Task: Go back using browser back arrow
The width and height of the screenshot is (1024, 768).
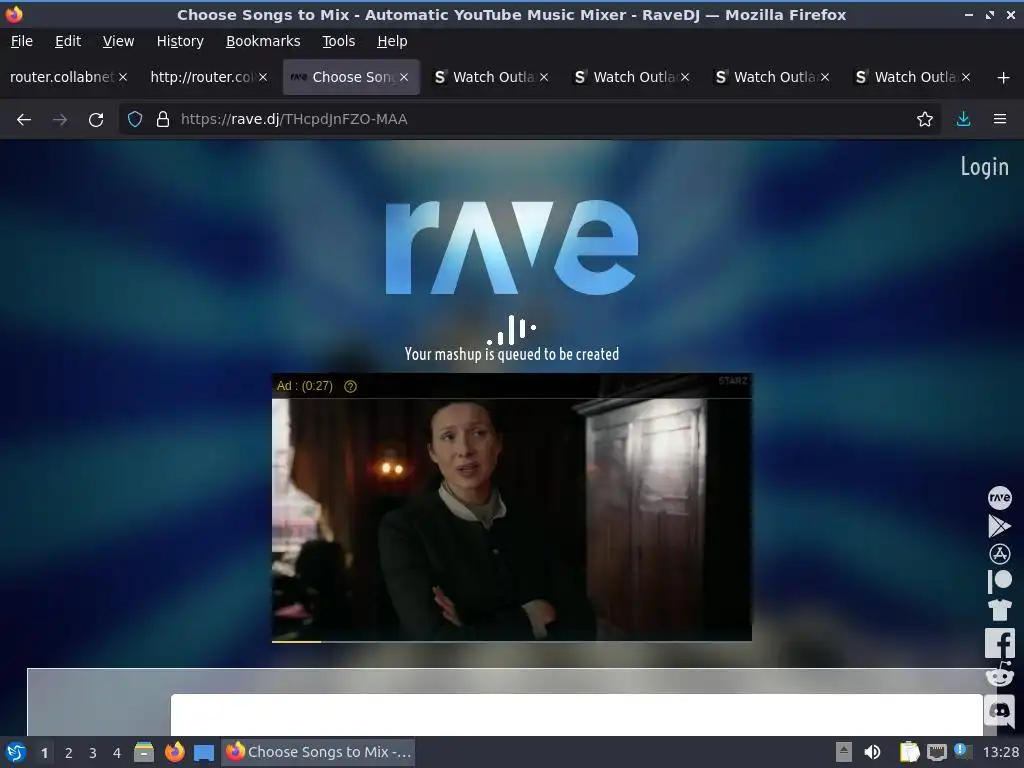Action: pyautogui.click(x=24, y=120)
